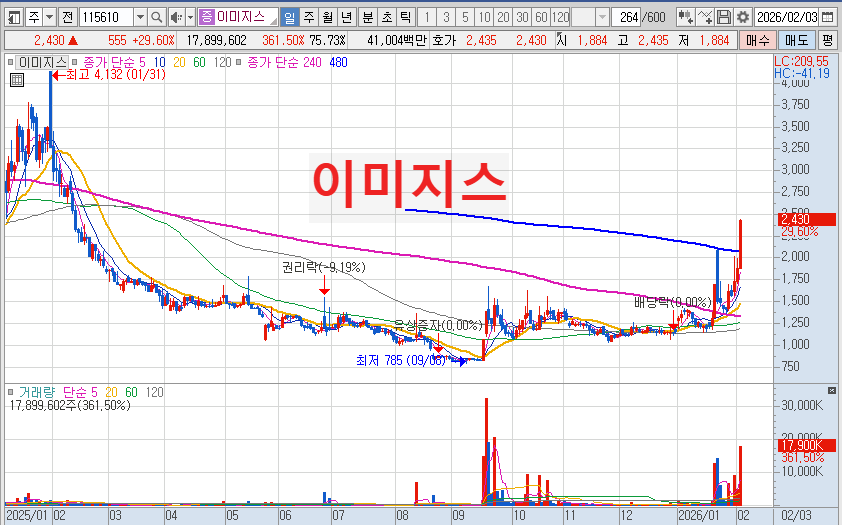Viewport: 842px width, 525px height.
Task: Save chart using the floppy disk icon
Action: (x=724, y=18)
